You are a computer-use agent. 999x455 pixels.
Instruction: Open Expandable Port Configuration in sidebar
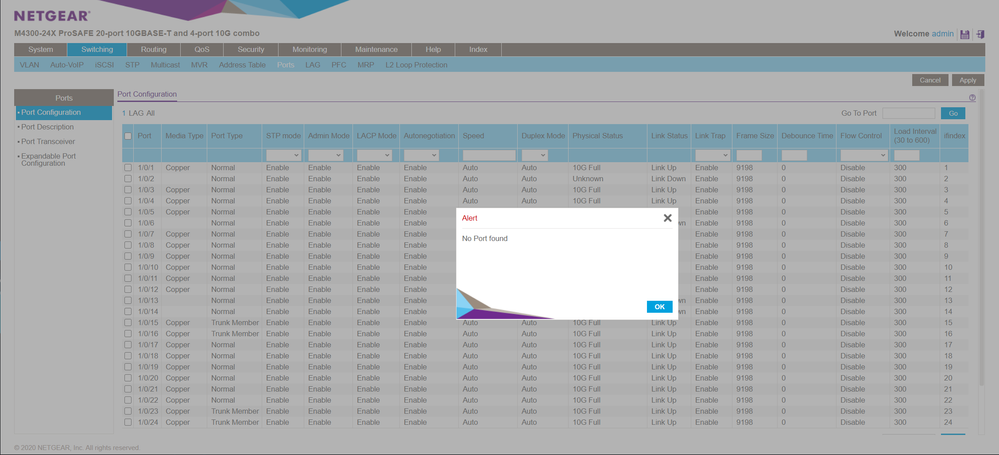coord(48,159)
